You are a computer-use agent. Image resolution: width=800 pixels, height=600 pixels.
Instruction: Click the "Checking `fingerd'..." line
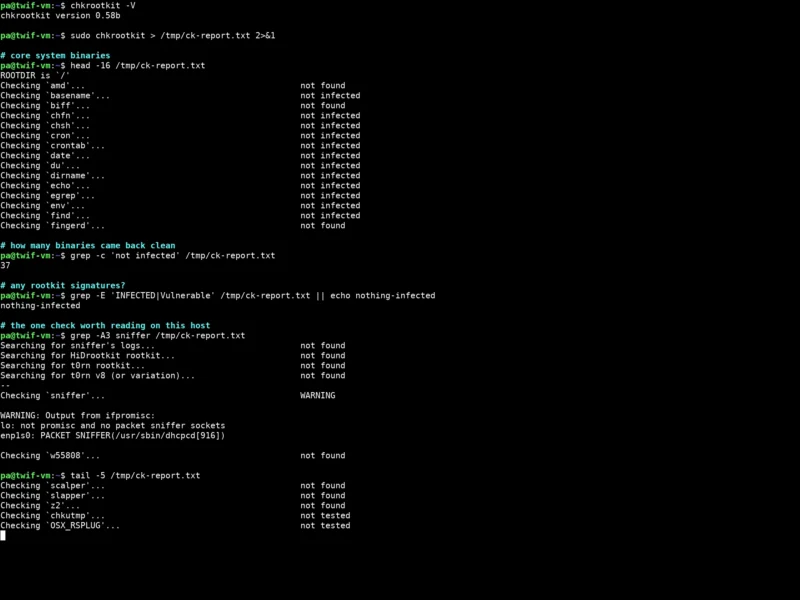point(53,226)
